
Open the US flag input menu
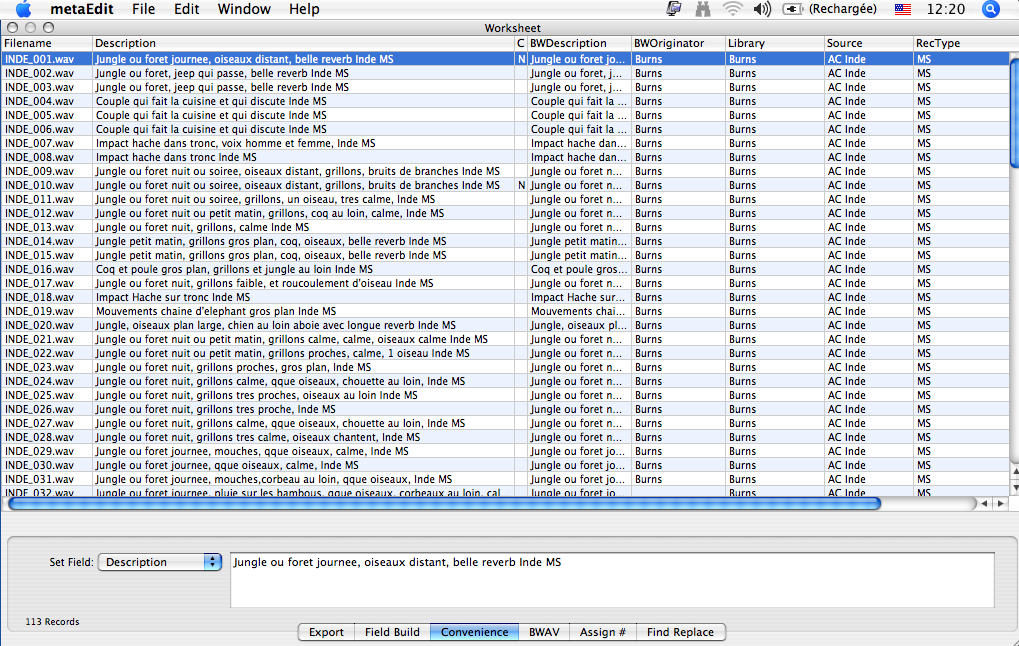(x=903, y=9)
